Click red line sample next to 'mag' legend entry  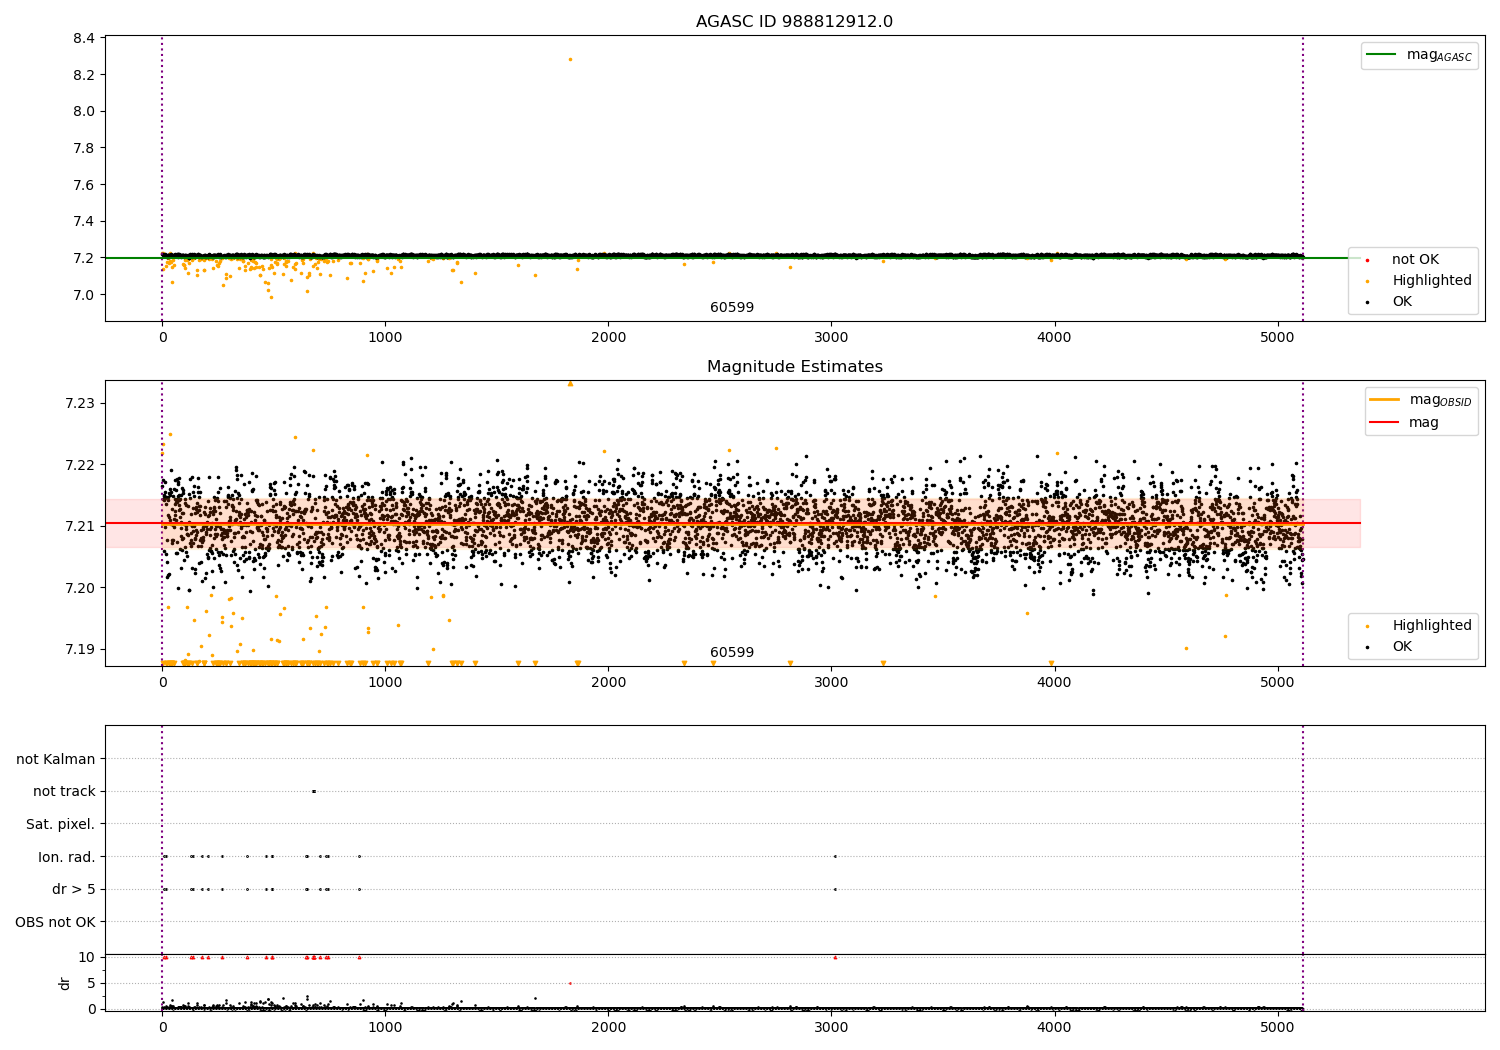click(x=1385, y=423)
